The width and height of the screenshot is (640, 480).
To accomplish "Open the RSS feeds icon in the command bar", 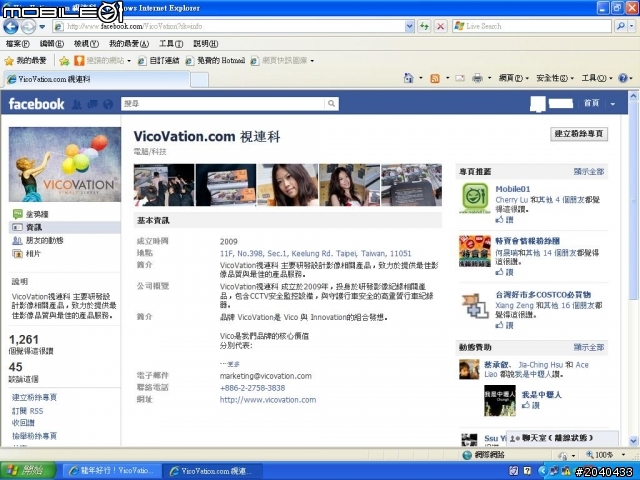I will click(435, 78).
